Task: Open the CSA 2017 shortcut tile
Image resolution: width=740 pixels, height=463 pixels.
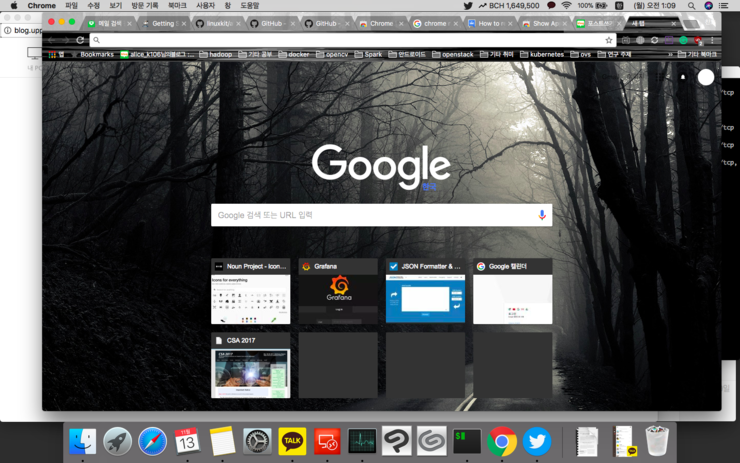Action: (251, 365)
